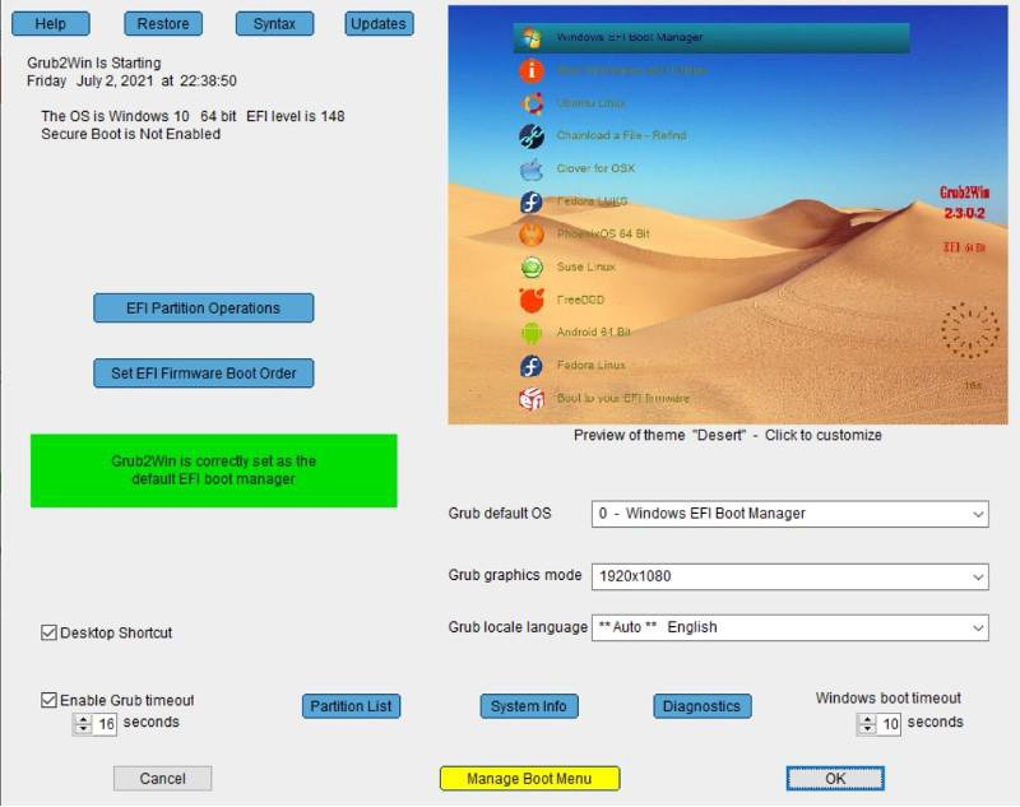The image size is (1020, 807).
Task: Open the Grub default OS dropdown
Action: point(979,514)
